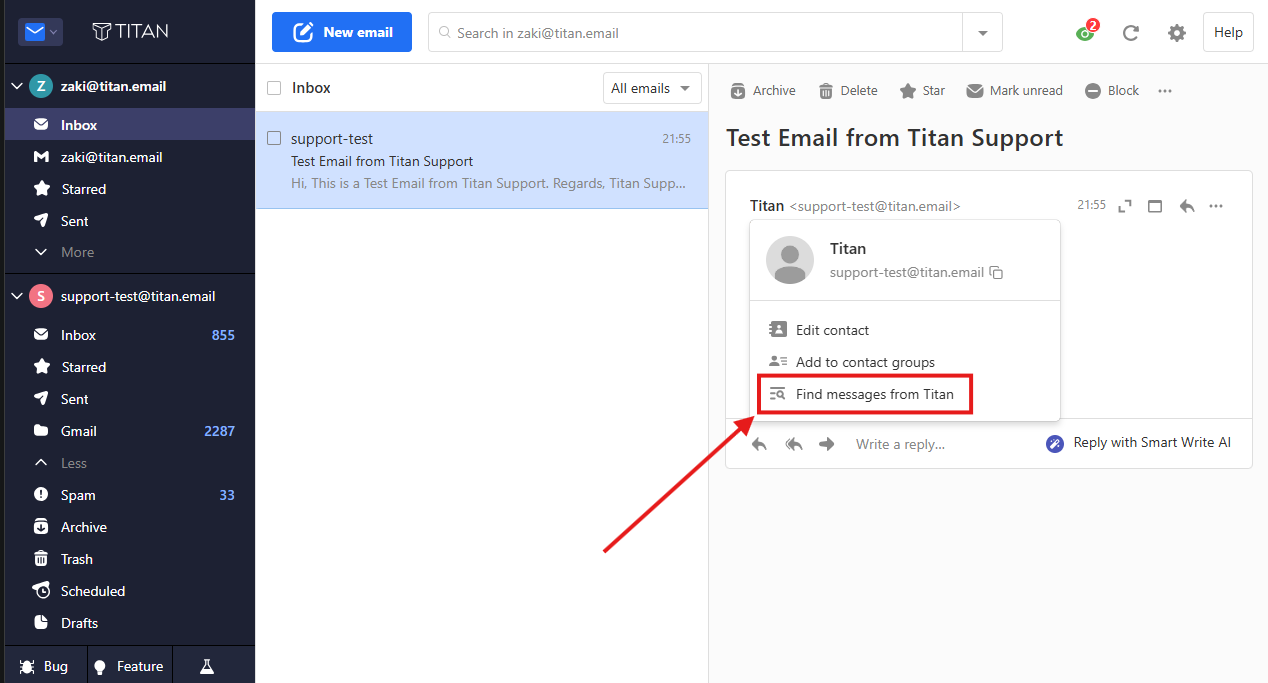The image size is (1268, 683).
Task: Open the search options dropdown arrow
Action: (x=983, y=32)
